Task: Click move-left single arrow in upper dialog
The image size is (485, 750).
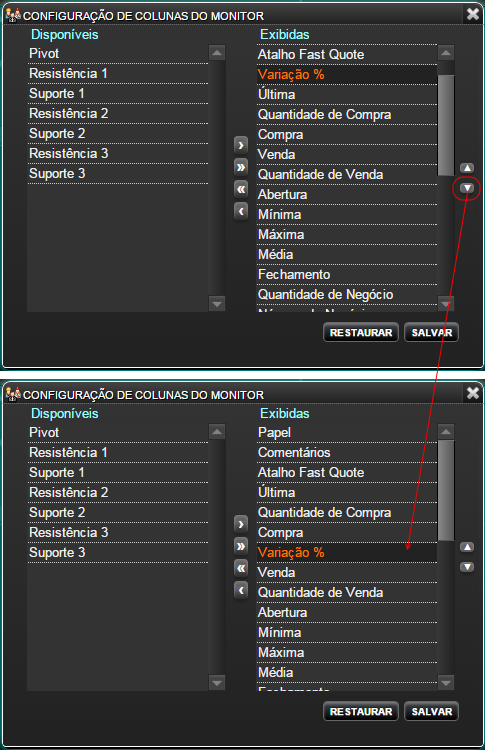Action: click(x=241, y=210)
